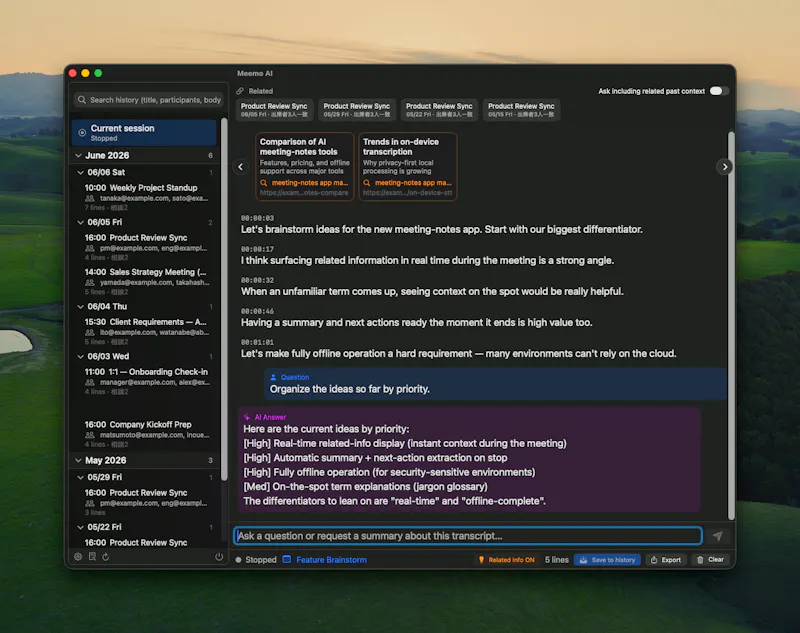Click the Search history input field
The image size is (800, 633).
coord(148,99)
